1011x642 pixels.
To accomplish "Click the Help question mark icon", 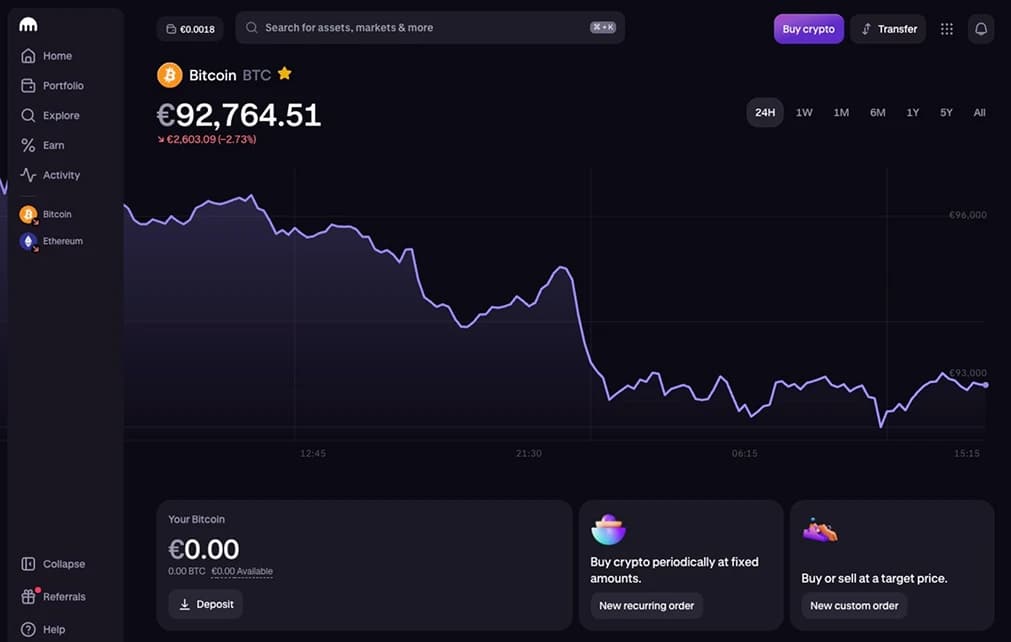I will coord(28,630).
